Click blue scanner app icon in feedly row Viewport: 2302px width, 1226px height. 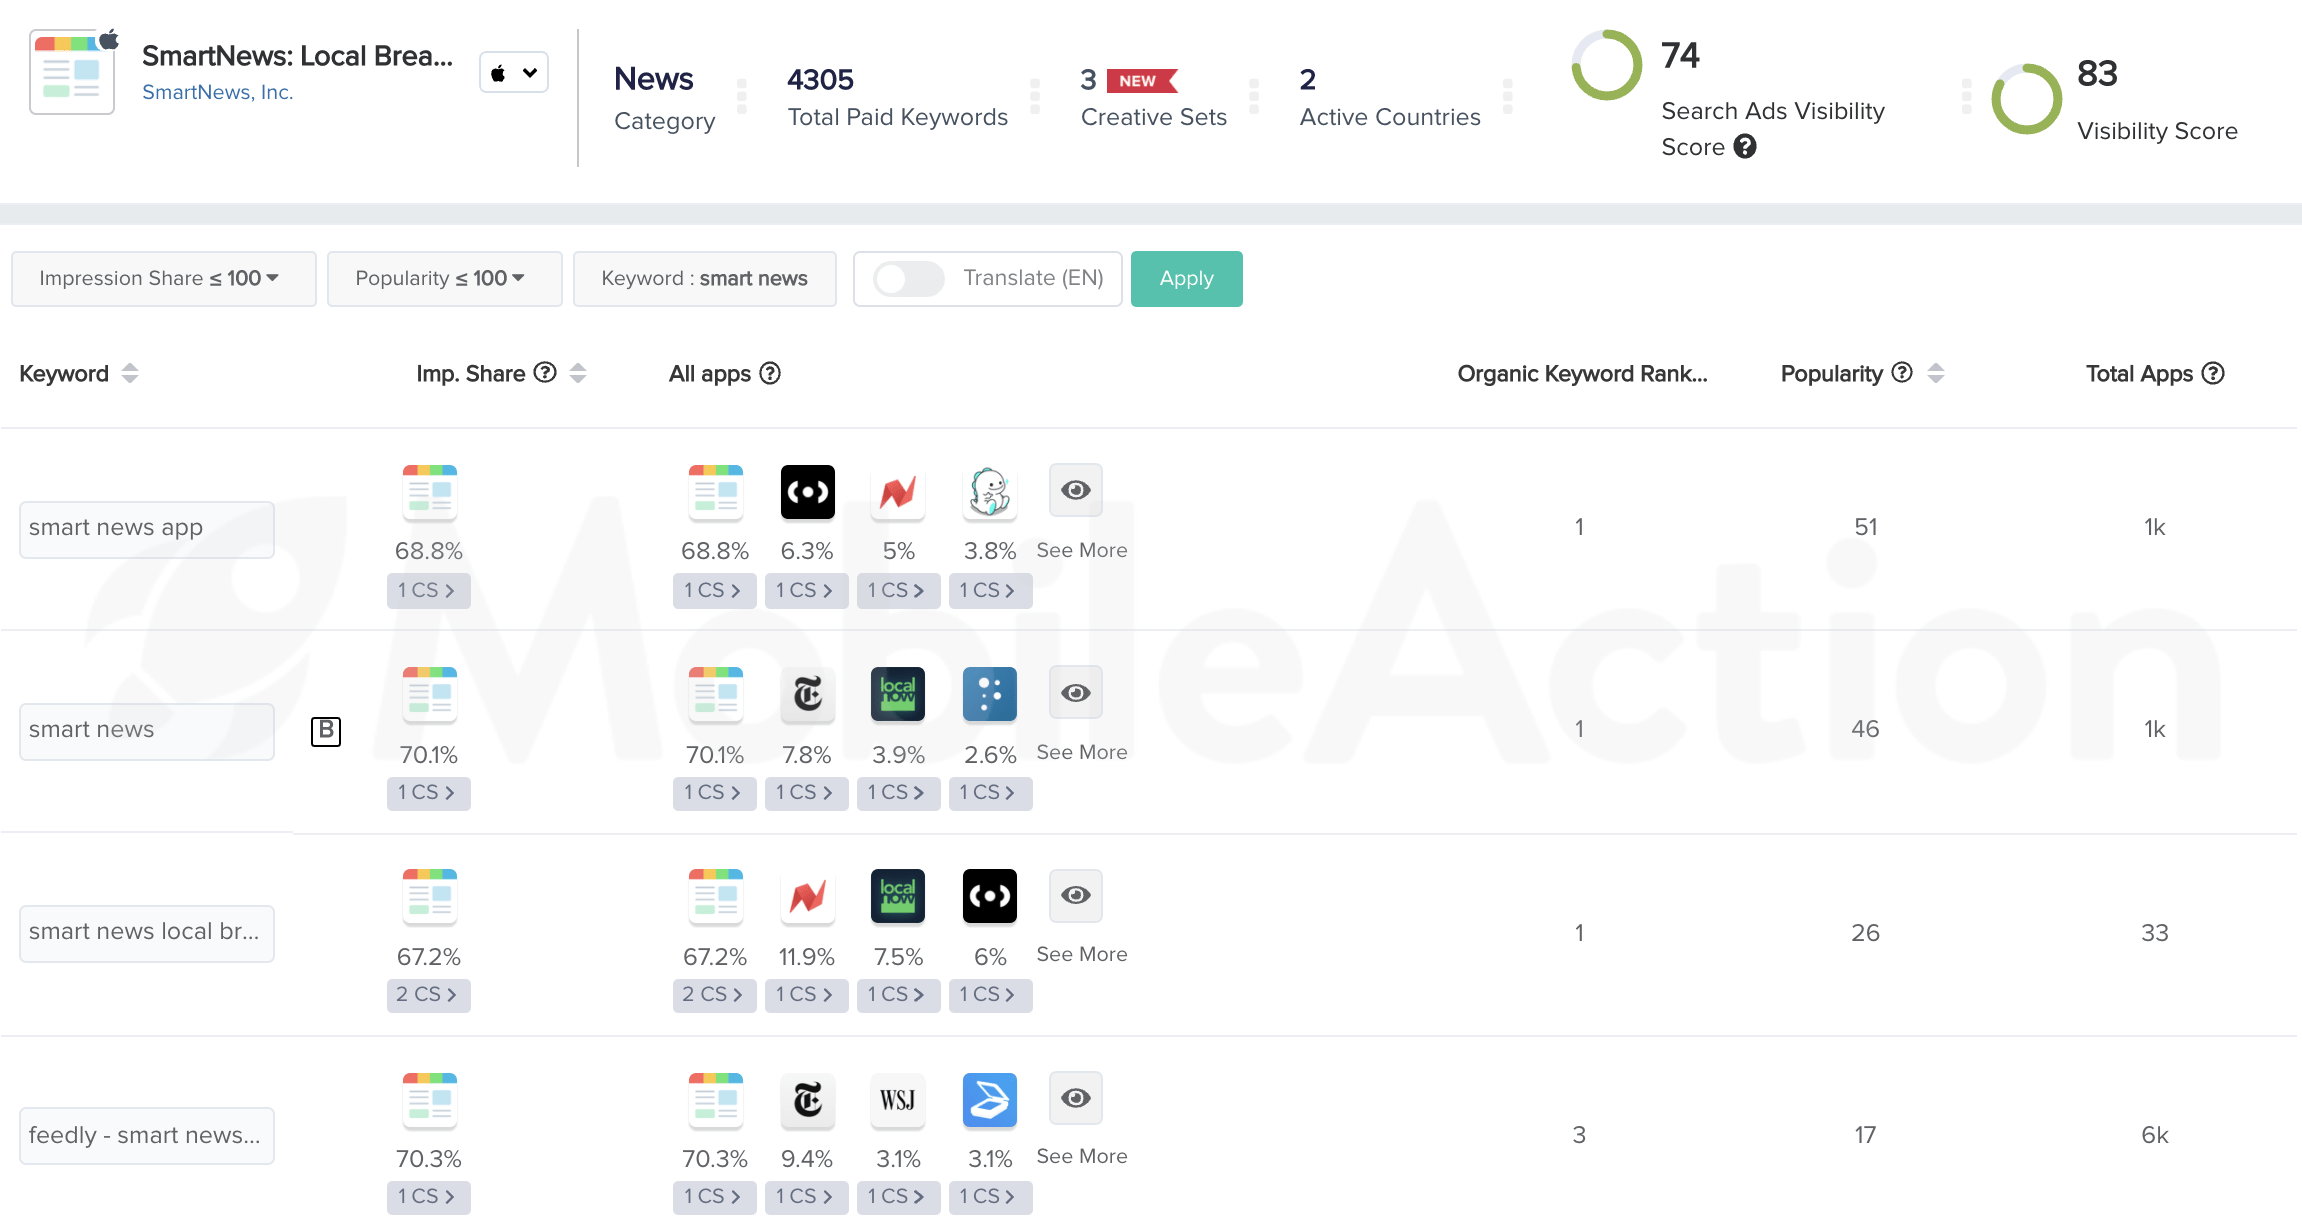990,1100
